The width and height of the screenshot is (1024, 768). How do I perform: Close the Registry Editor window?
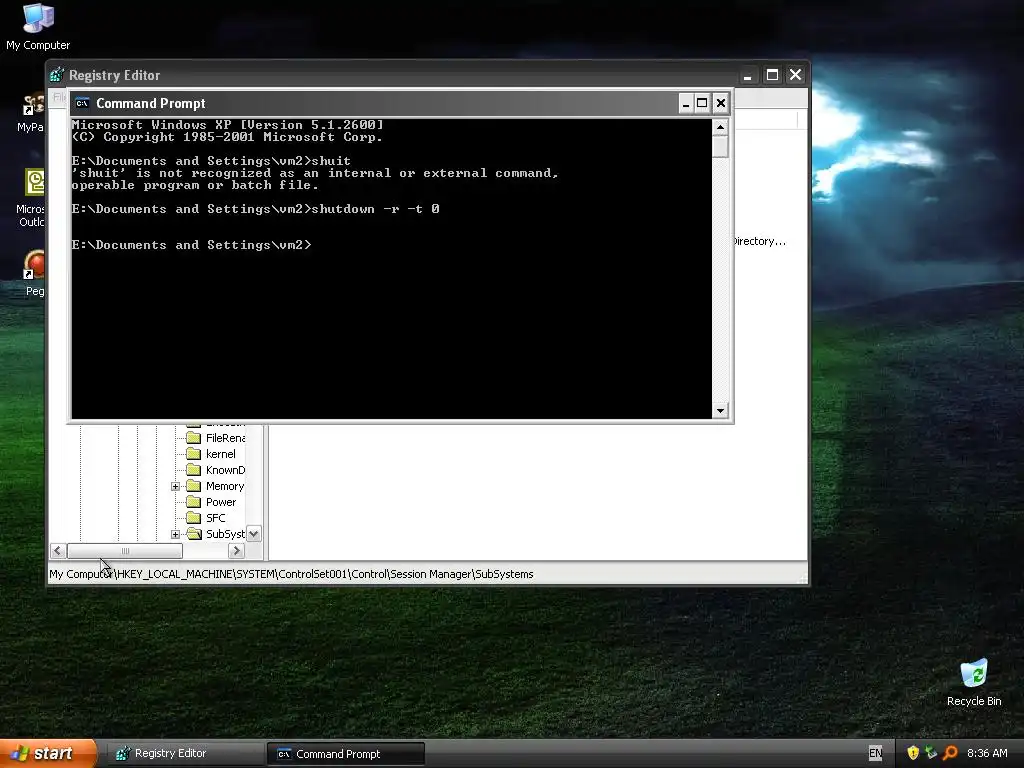pos(795,75)
